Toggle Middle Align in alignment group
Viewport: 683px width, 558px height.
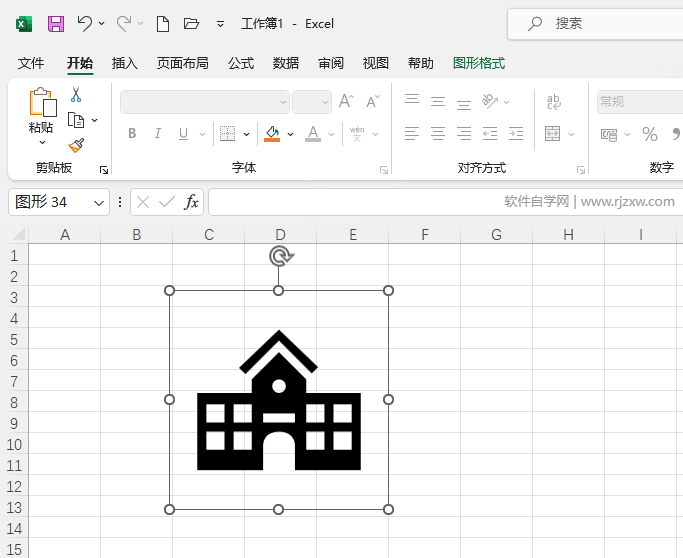[438, 102]
